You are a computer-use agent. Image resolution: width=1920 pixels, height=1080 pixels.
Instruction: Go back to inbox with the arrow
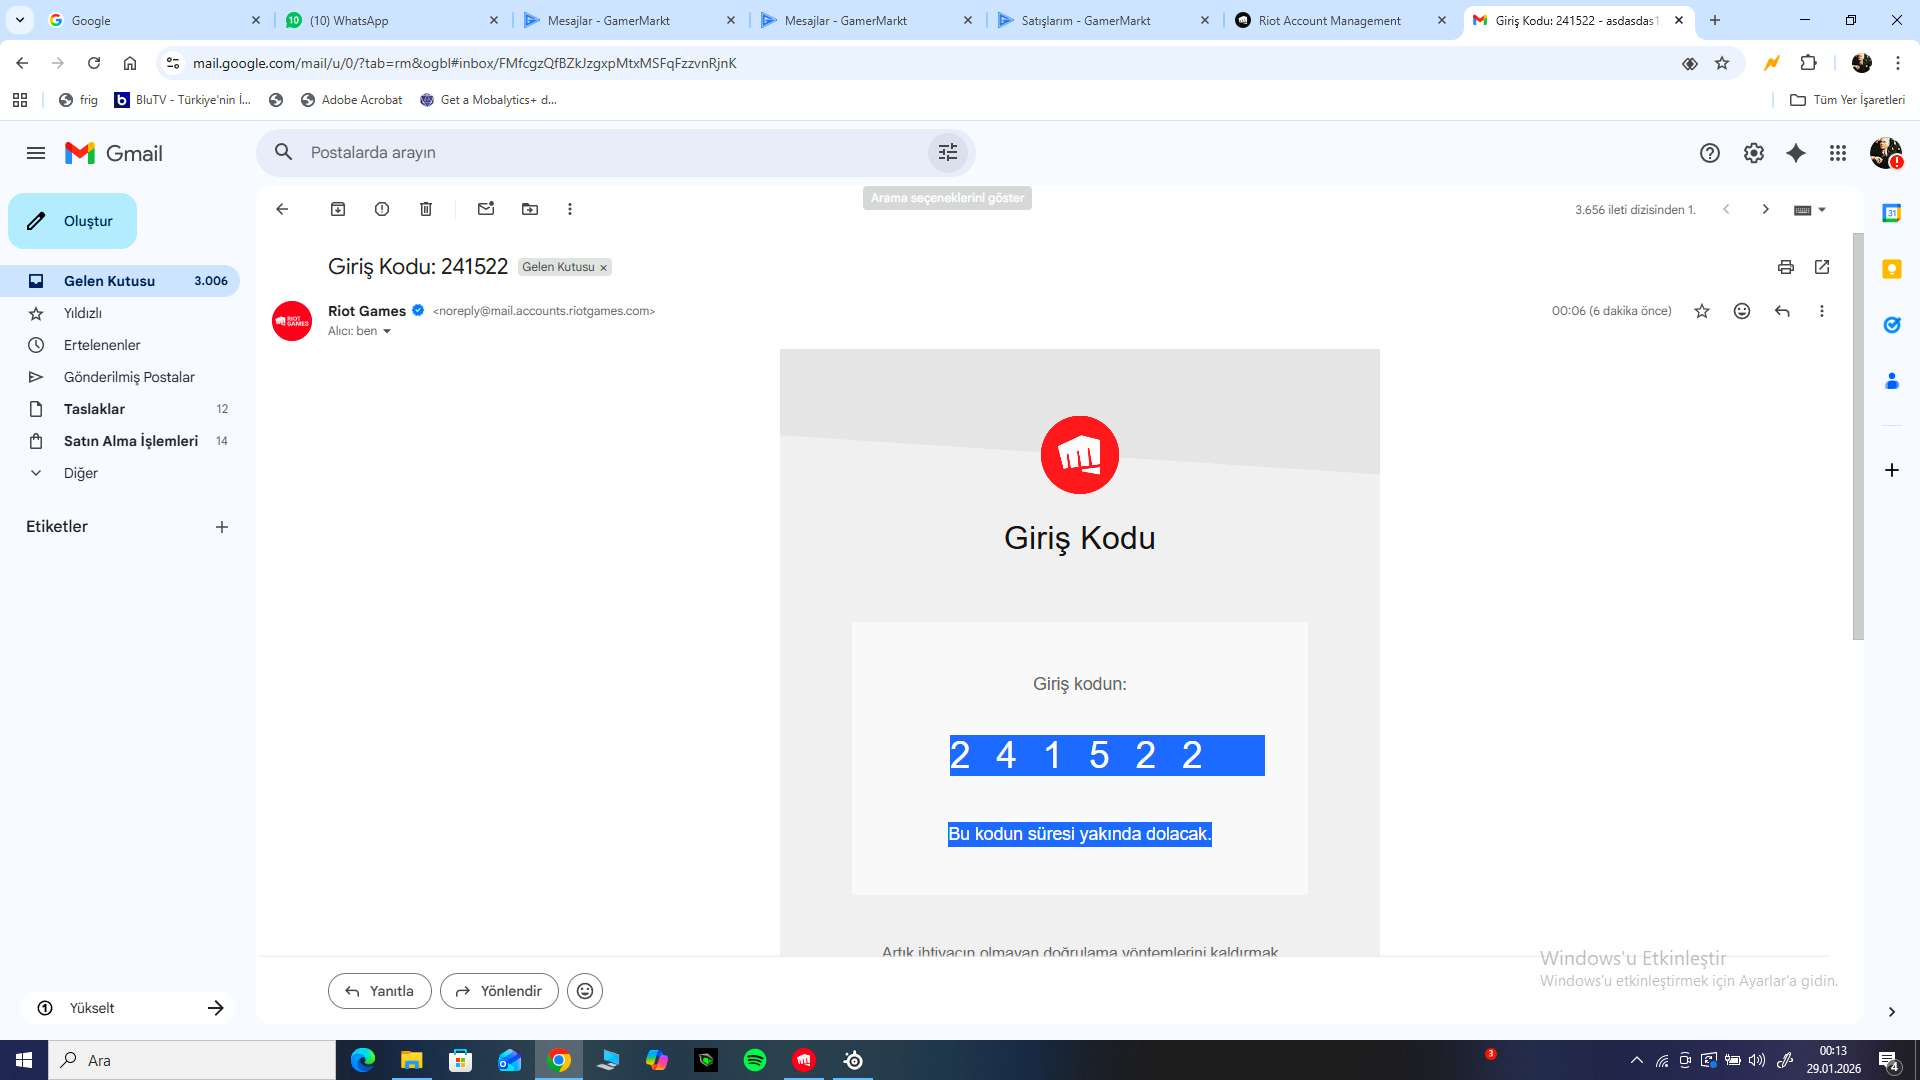282,209
